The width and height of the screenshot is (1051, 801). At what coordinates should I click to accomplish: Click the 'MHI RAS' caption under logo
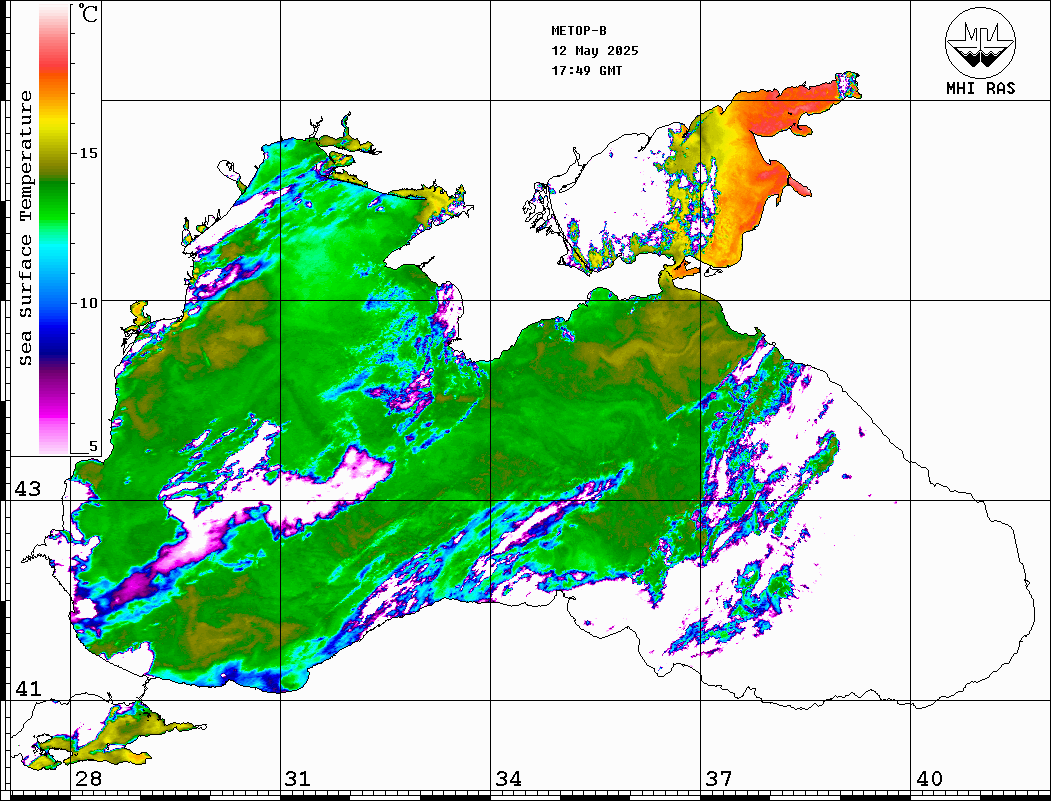point(981,88)
